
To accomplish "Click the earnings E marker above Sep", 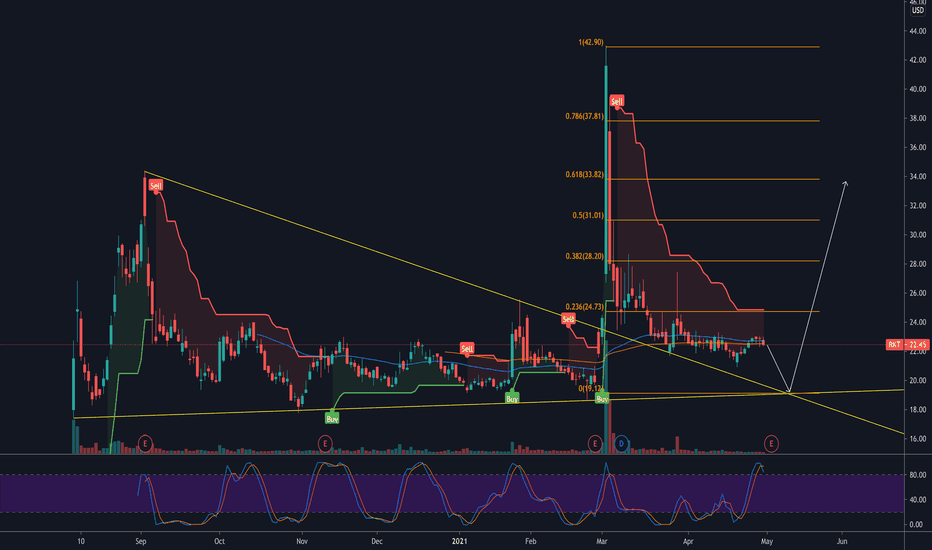I will [145, 443].
